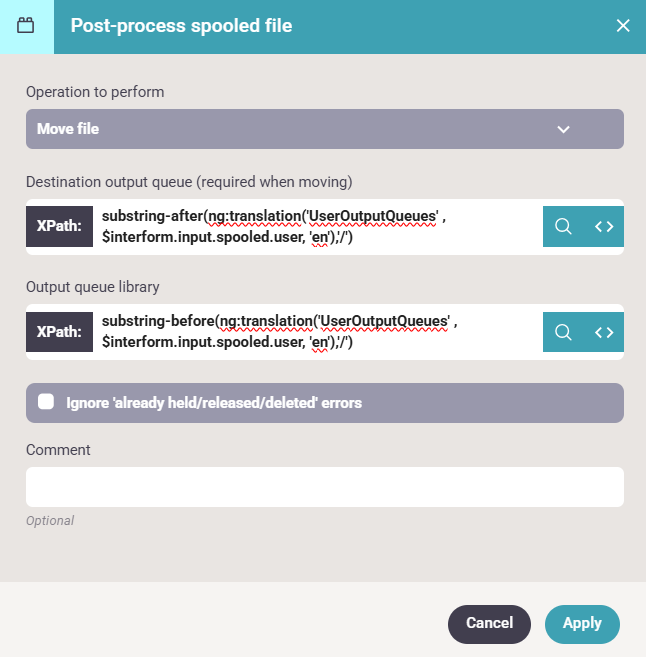Image resolution: width=646 pixels, height=657 pixels.
Task: Toggle code mode for Destination output queue
Action: coord(604,226)
